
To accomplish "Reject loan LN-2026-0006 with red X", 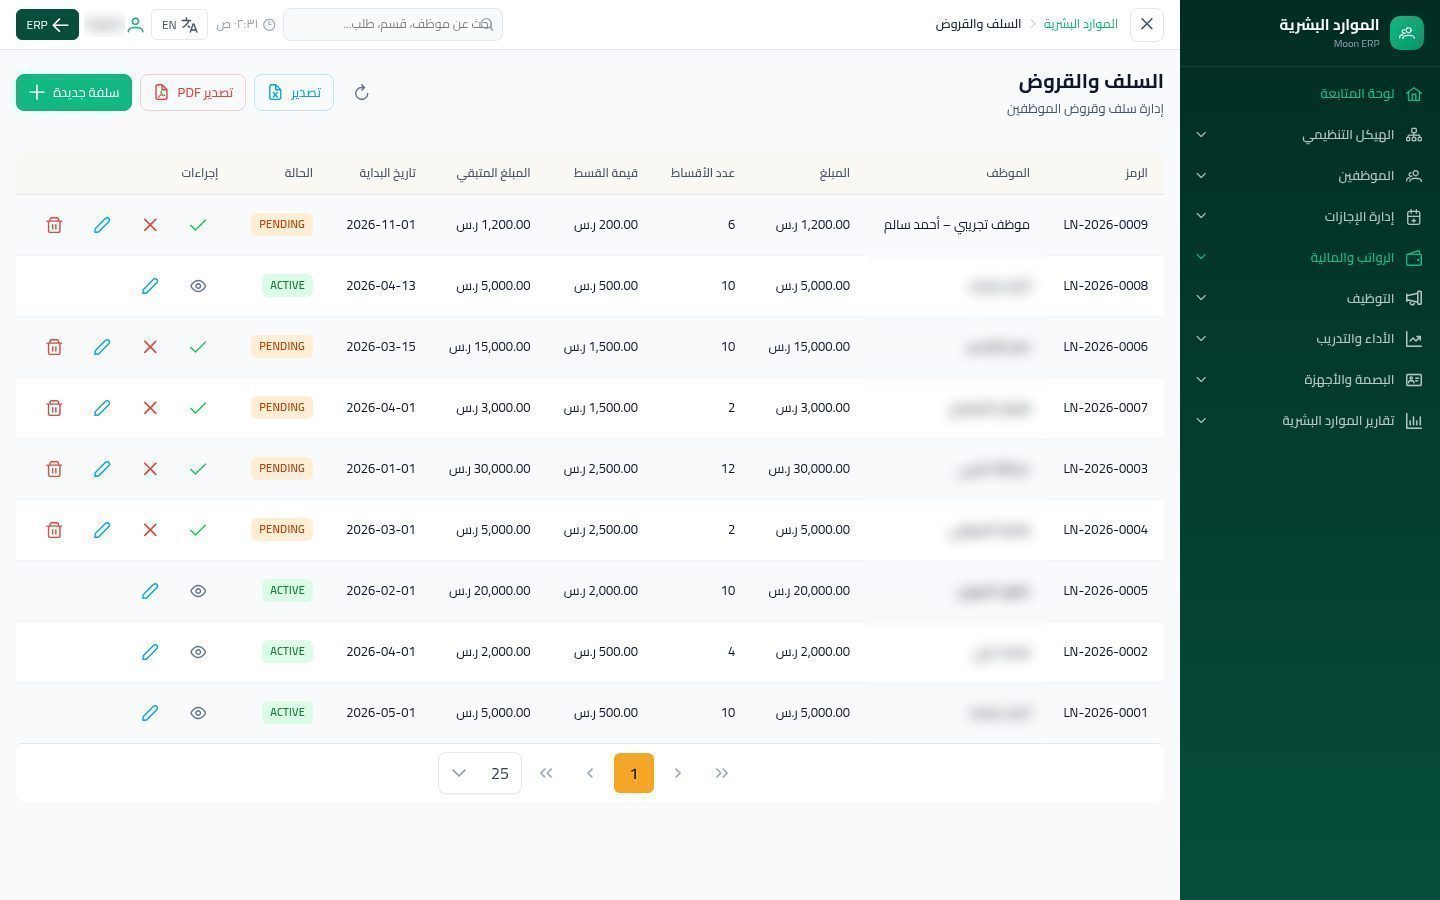I will [x=150, y=347].
